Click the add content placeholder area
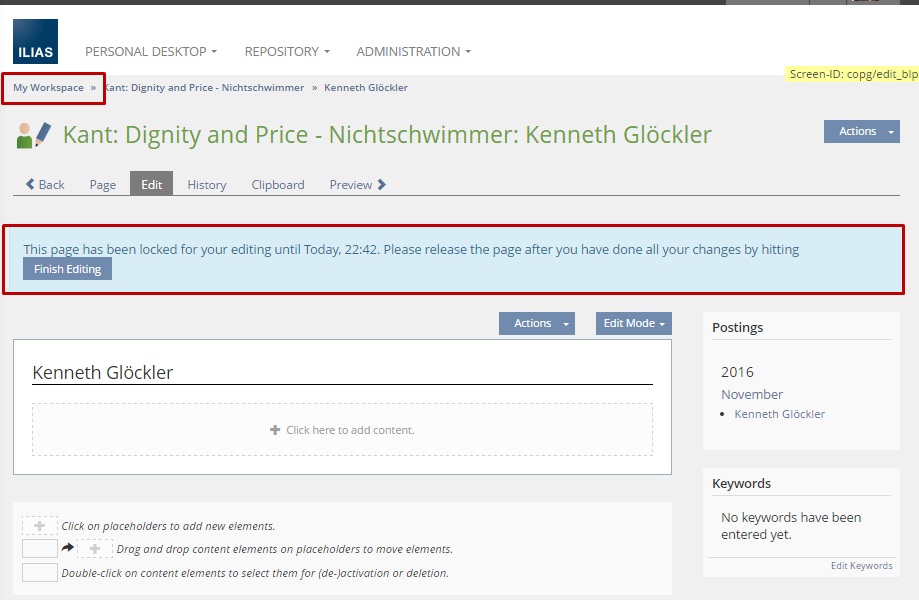Screen dimensions: 919x600 pos(342,430)
